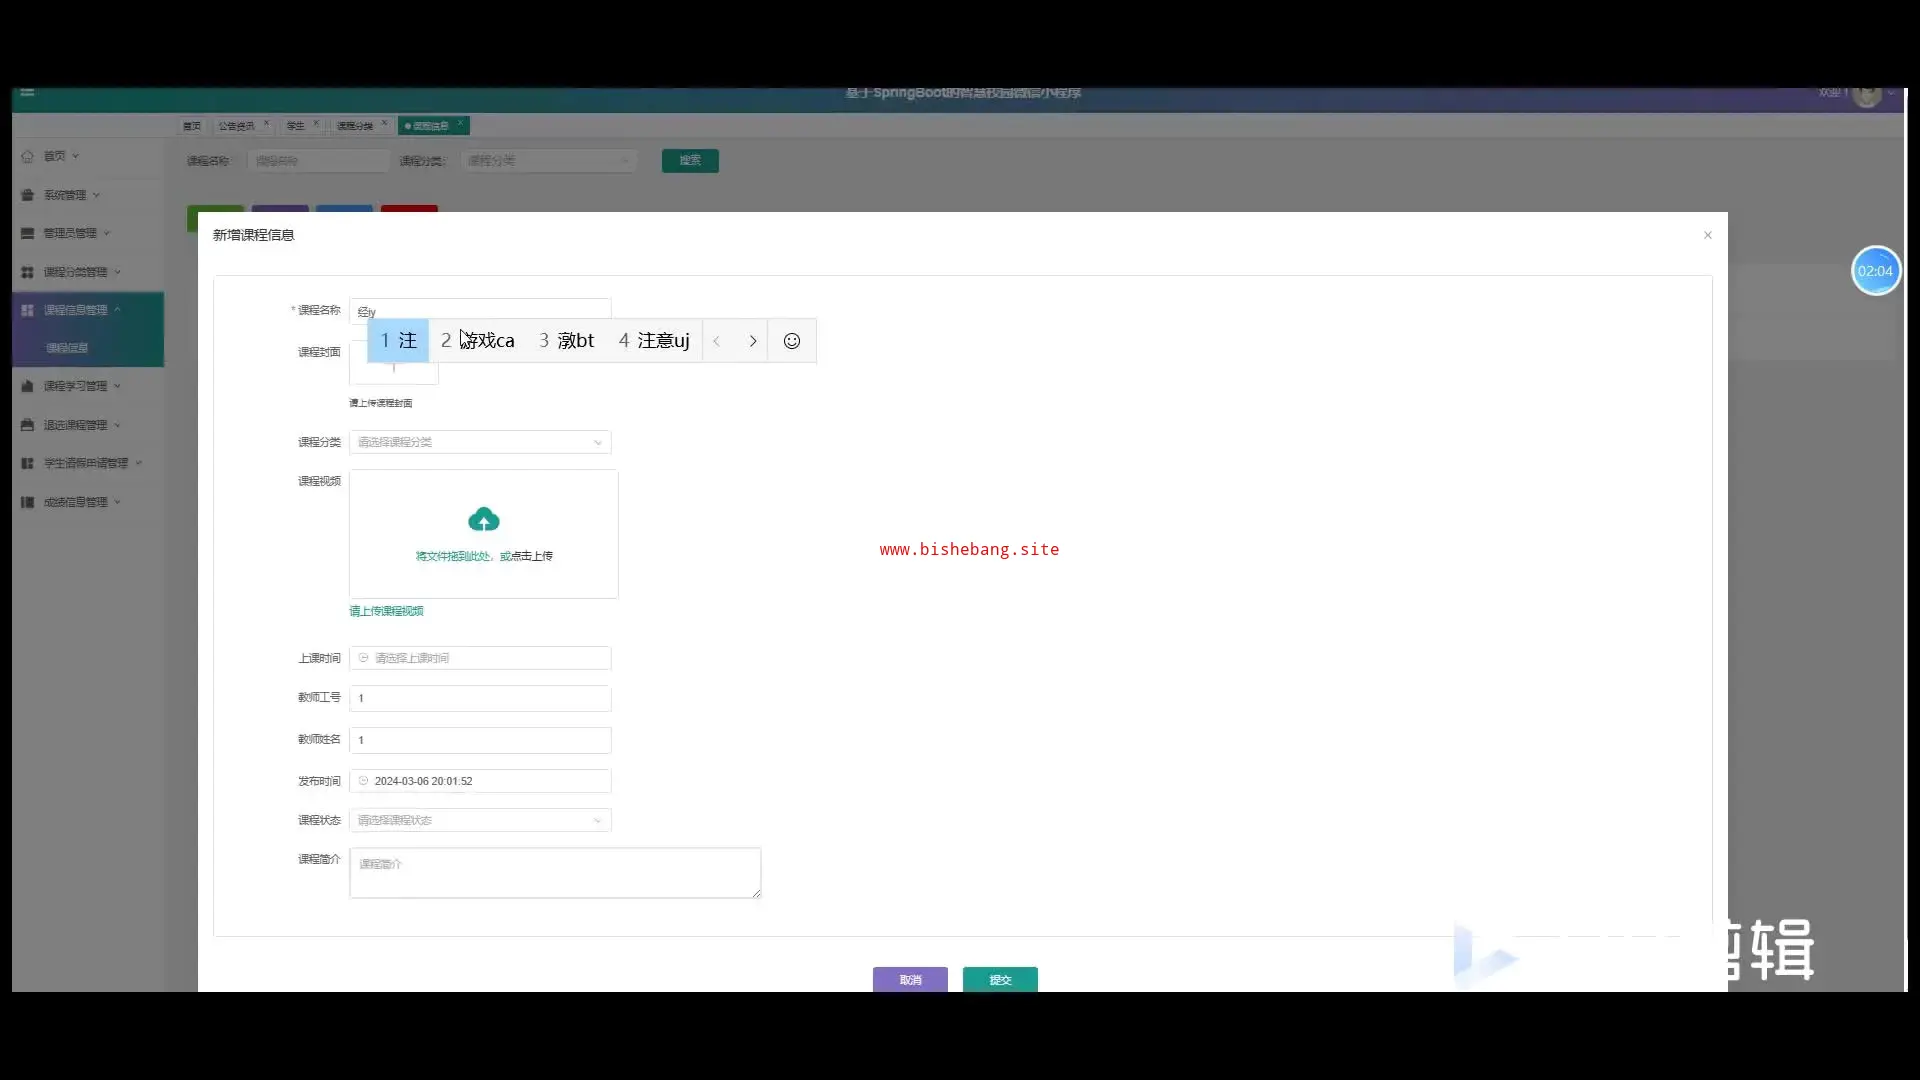The image size is (1920, 1080).
Task: Expand 课程学习管理 sidebar menu
Action: click(x=75, y=386)
